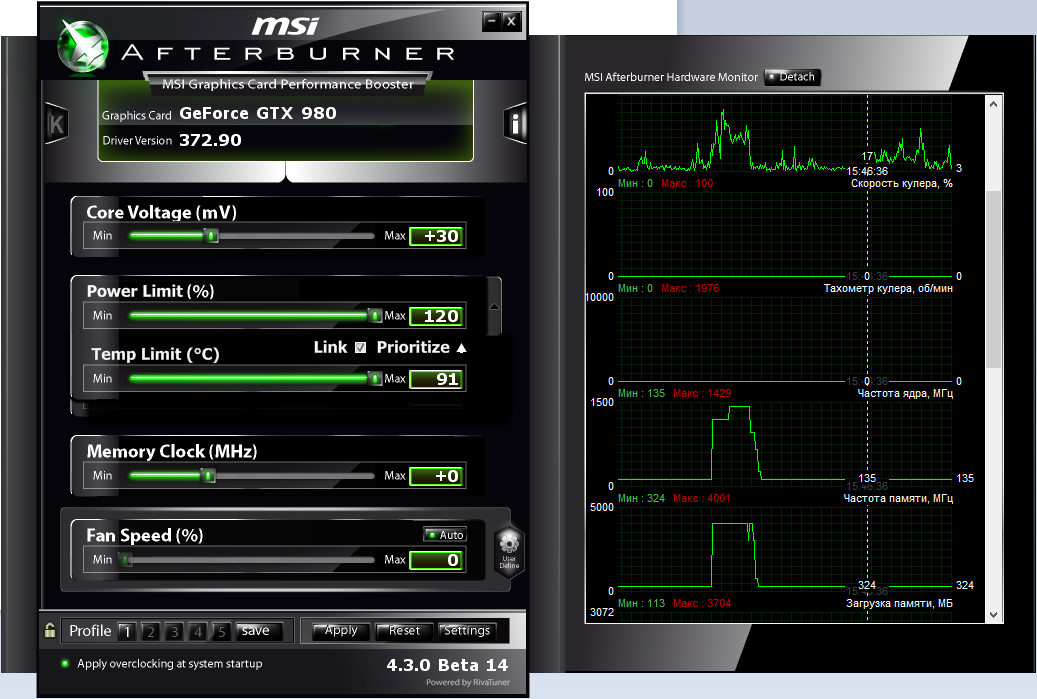Click the Memory Clock slider handle
Image resolution: width=1037 pixels, height=699 pixels.
[208, 475]
